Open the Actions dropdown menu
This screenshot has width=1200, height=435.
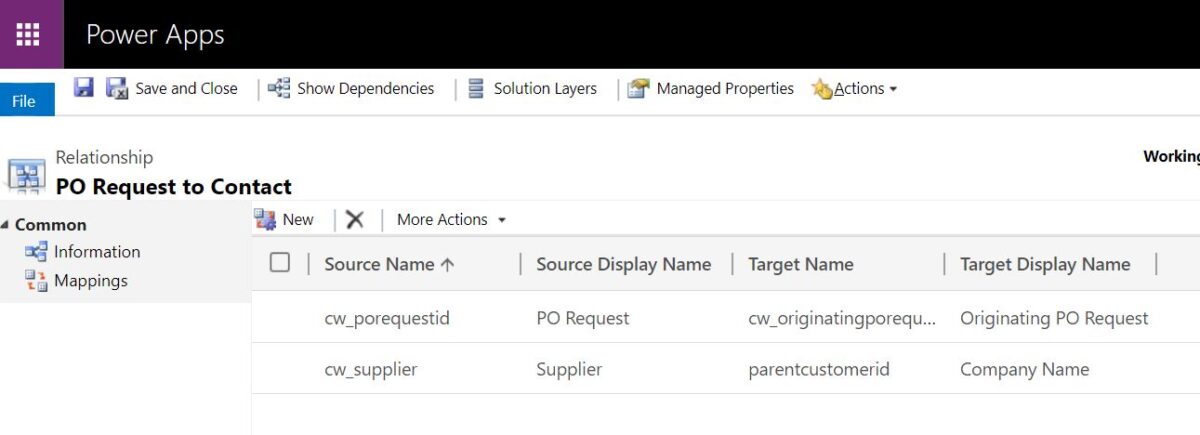tap(865, 88)
